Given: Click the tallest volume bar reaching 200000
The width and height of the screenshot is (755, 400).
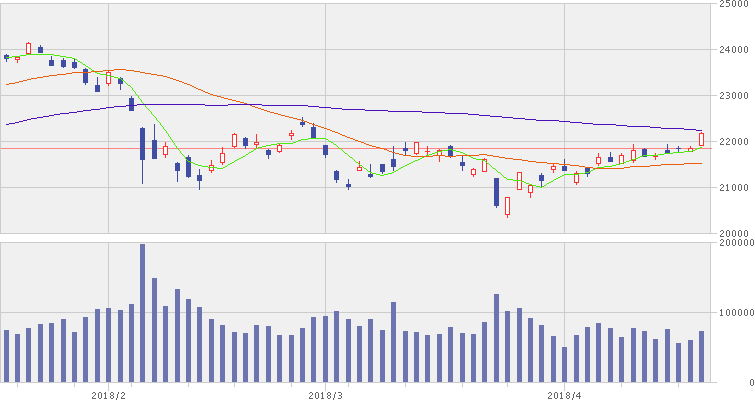Looking at the screenshot, I should pyautogui.click(x=143, y=313).
